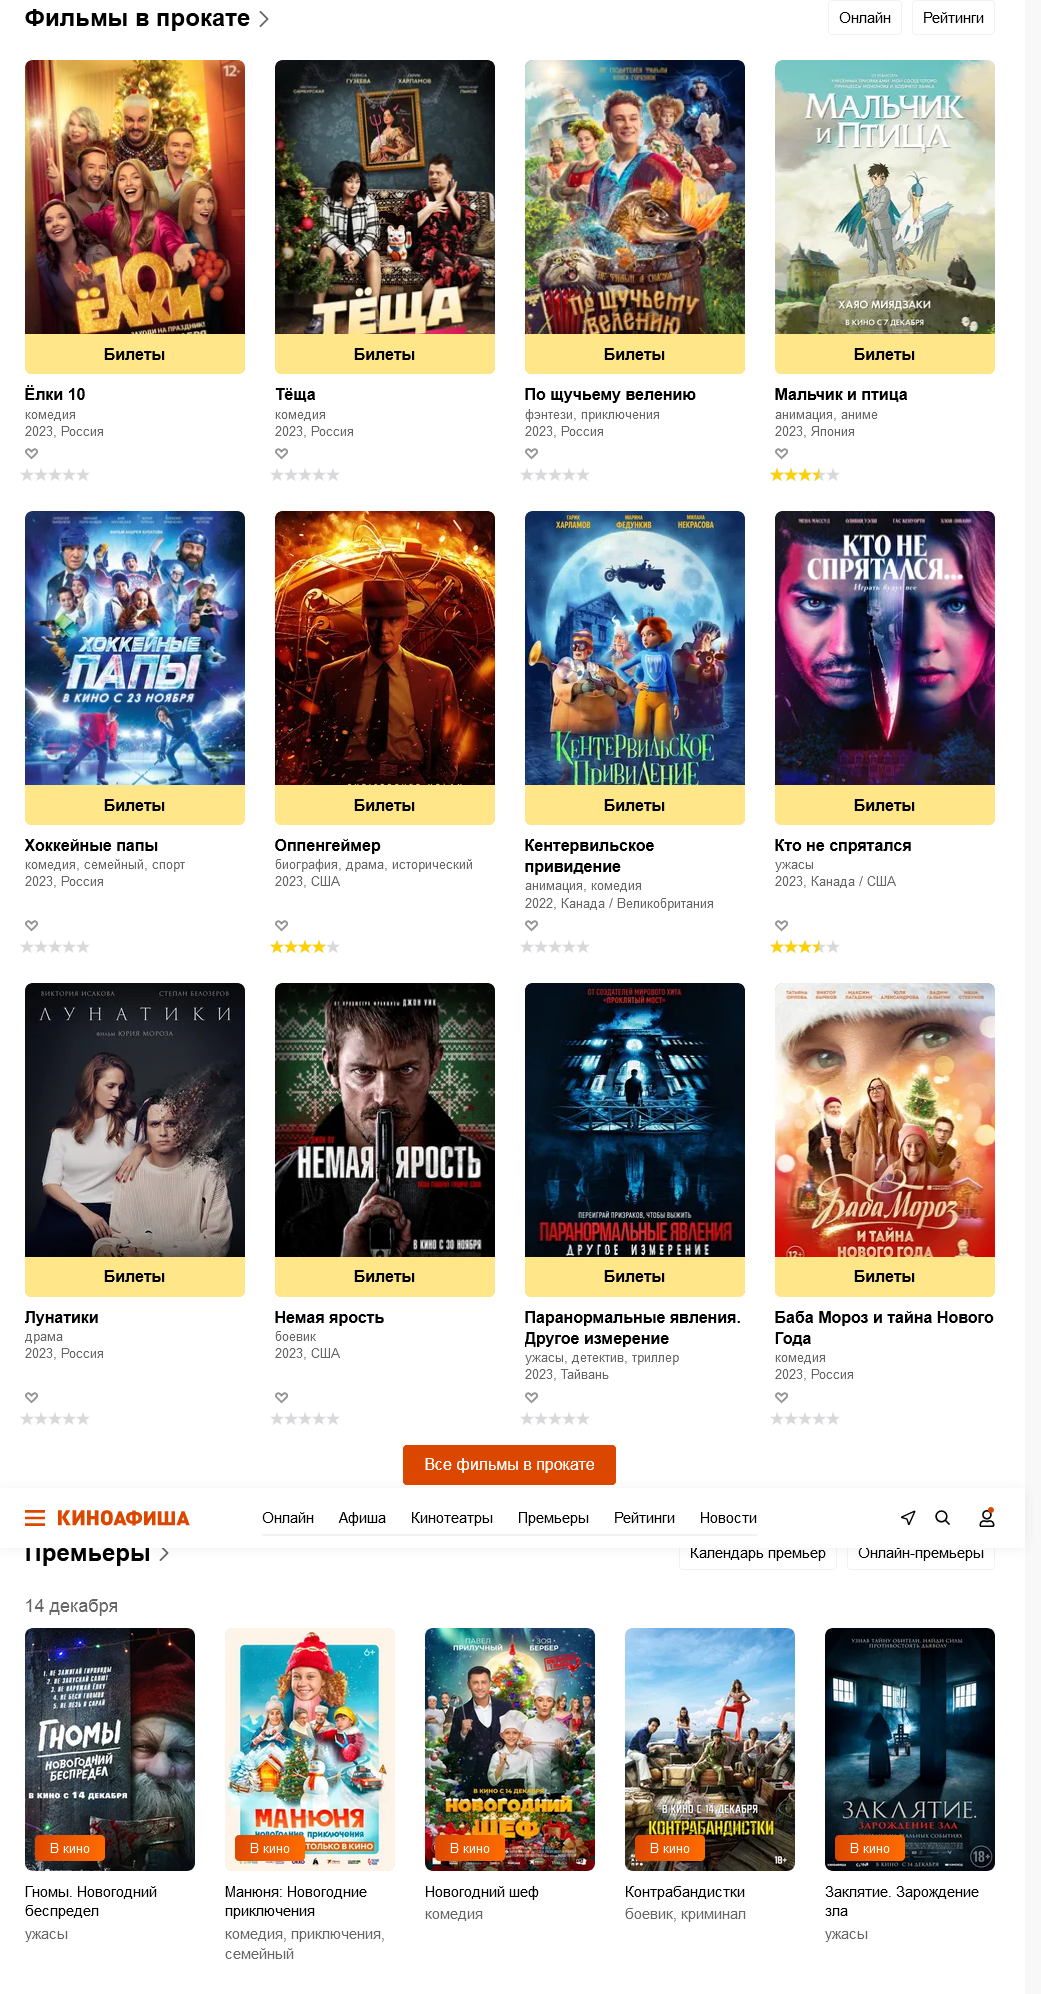This screenshot has height=1994, width=1041.
Task: Open the user profile icon
Action: (987, 1518)
